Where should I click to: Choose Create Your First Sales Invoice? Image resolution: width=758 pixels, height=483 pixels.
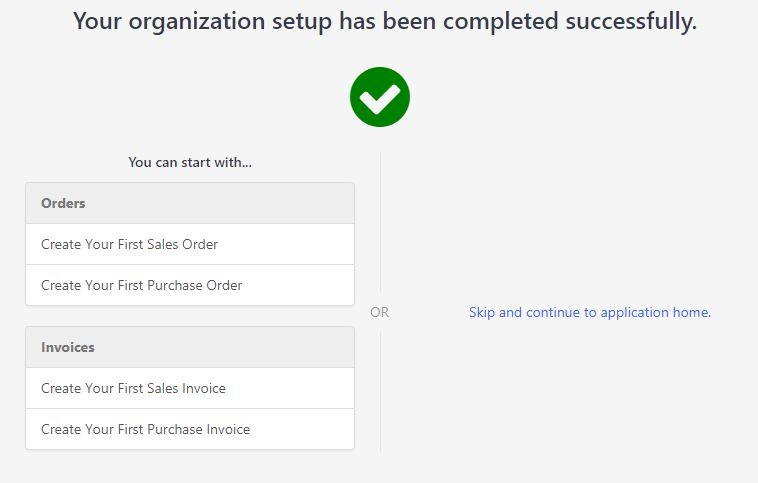coord(190,388)
